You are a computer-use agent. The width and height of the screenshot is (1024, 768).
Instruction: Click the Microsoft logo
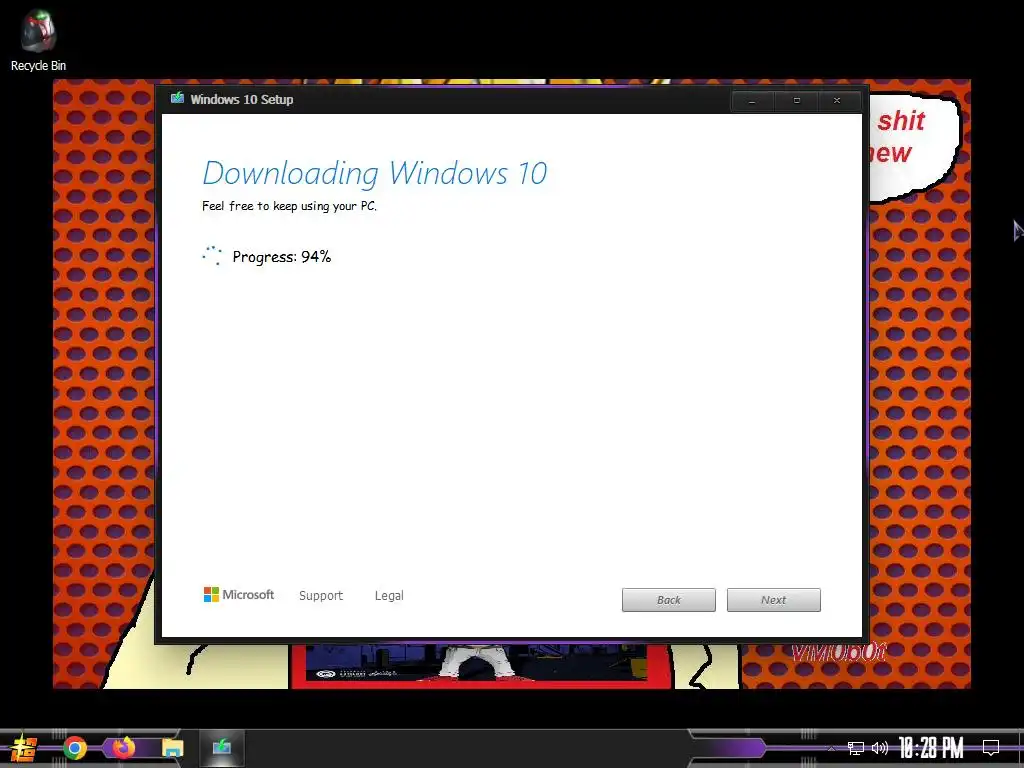239,594
